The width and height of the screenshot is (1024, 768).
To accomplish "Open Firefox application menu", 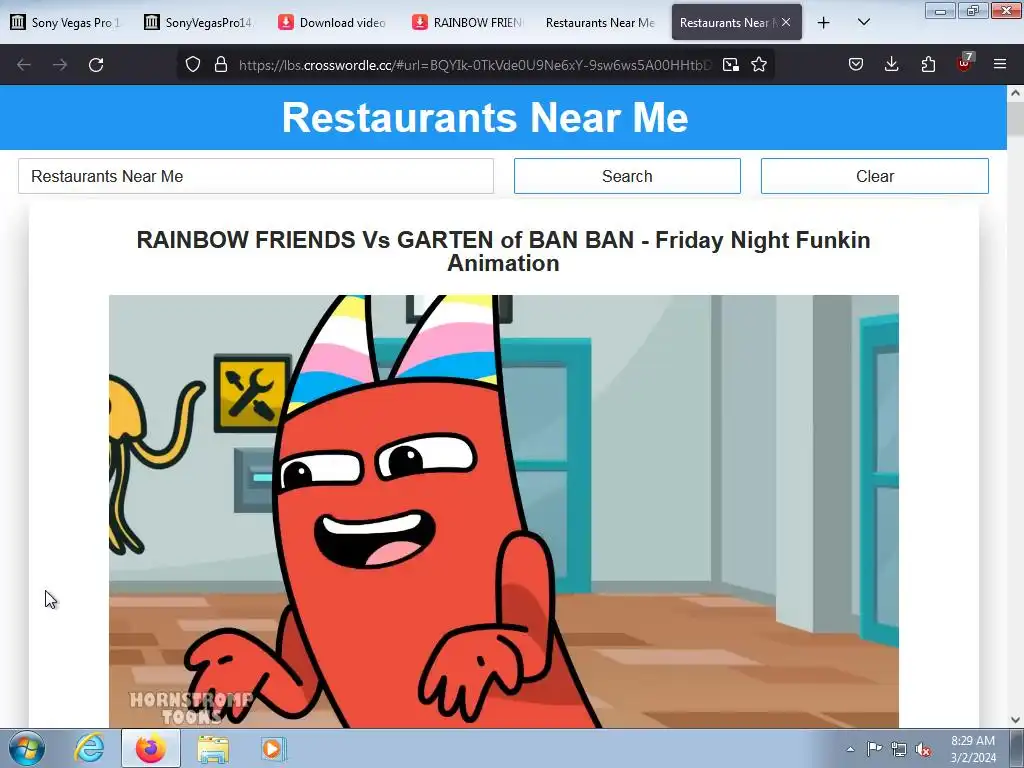I will [x=1000, y=64].
